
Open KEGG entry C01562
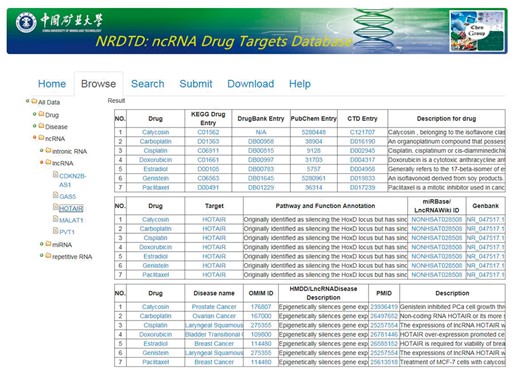208,132
